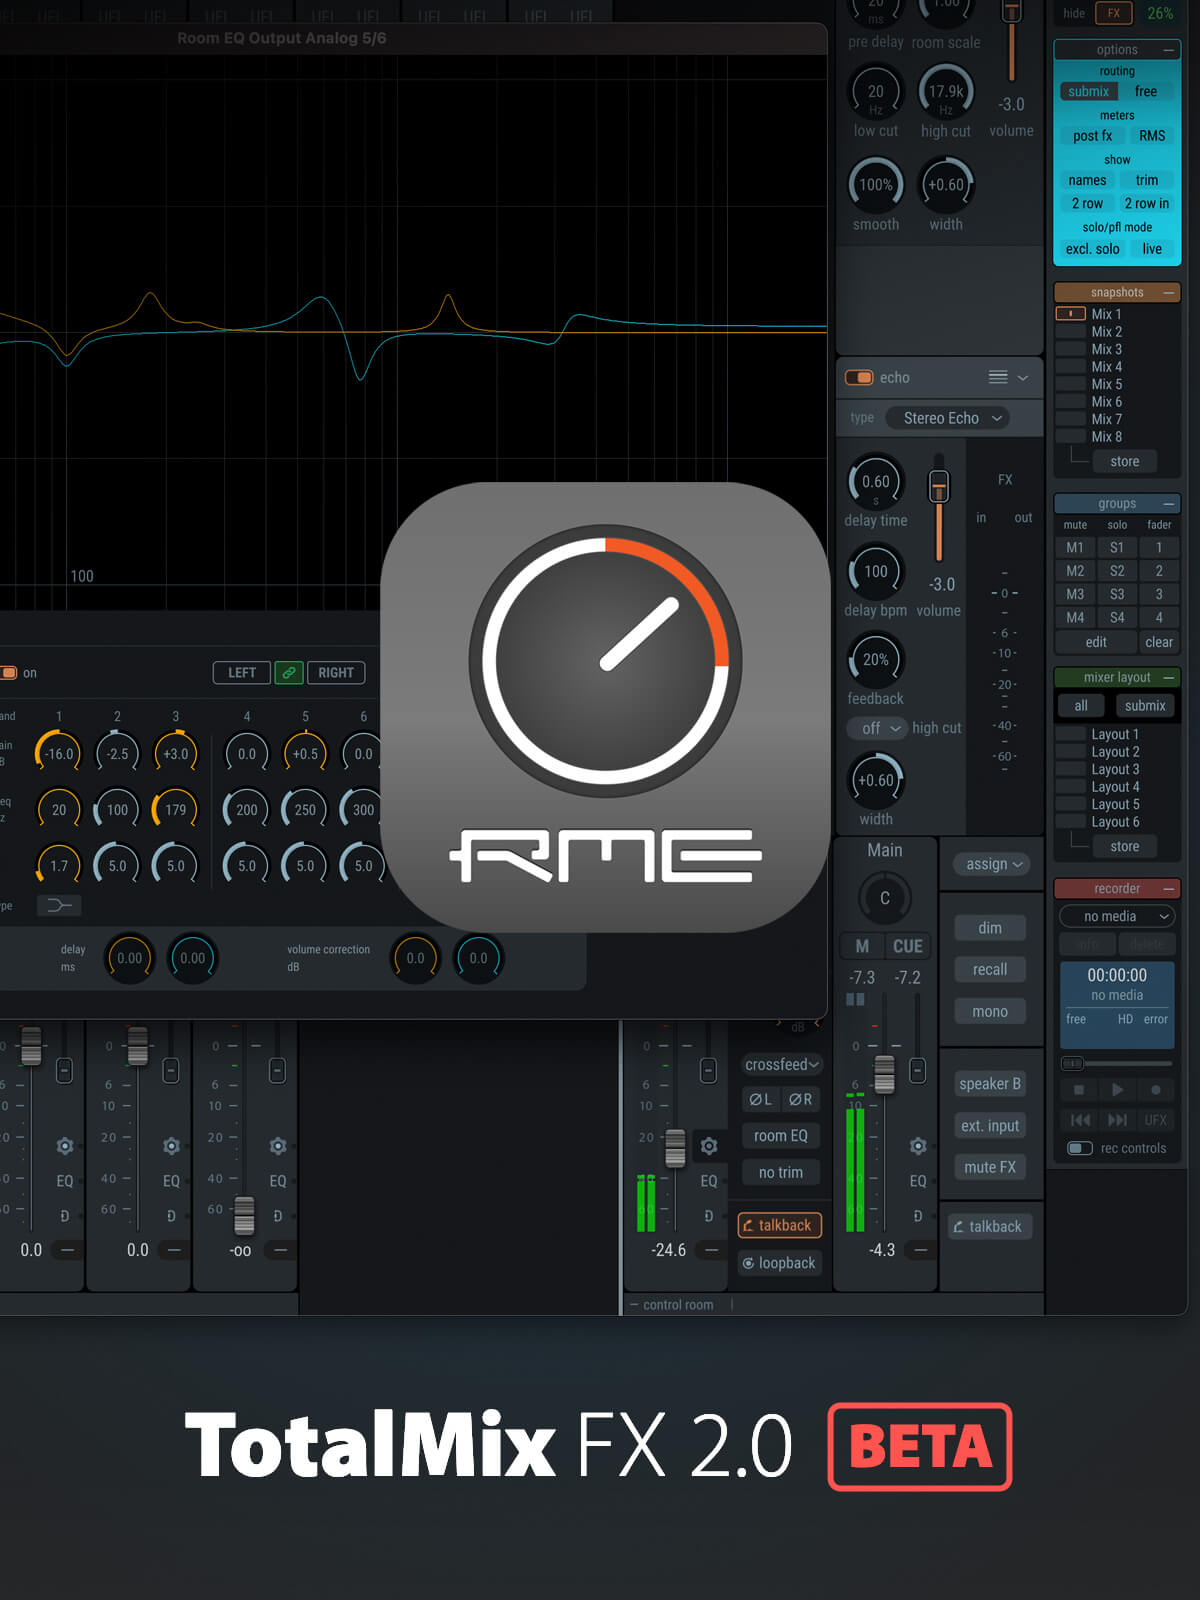The image size is (1200, 1600).
Task: Invert phase with the ØL button
Action: pyautogui.click(x=760, y=1099)
